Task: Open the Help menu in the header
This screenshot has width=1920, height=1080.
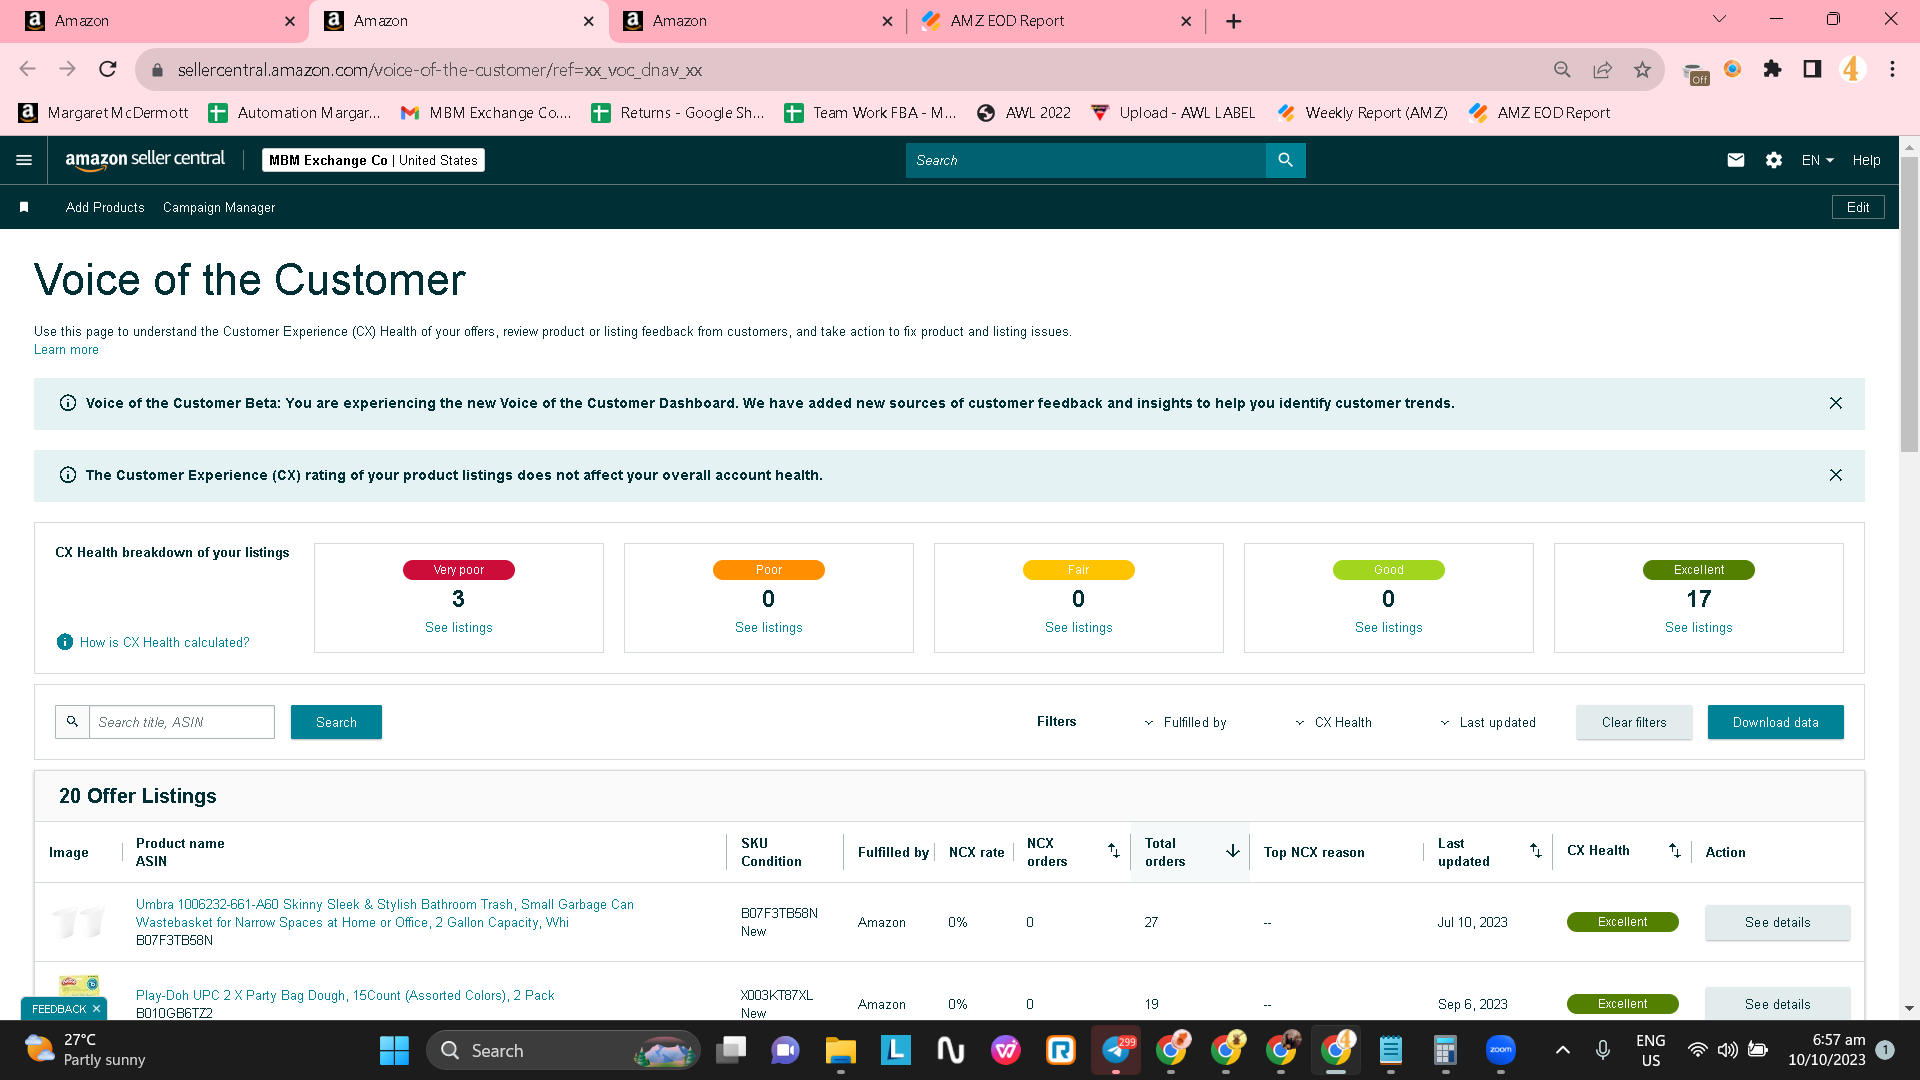Action: click(1866, 160)
